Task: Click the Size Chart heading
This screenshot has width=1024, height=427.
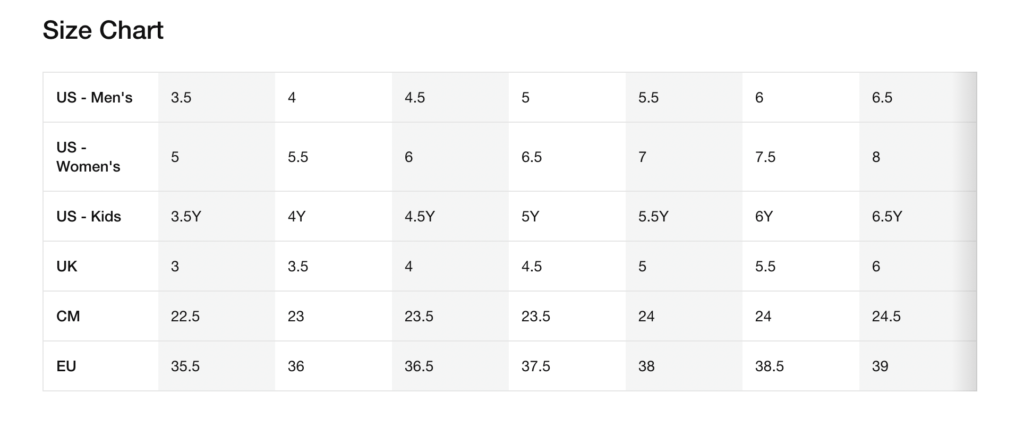Action: tap(103, 31)
